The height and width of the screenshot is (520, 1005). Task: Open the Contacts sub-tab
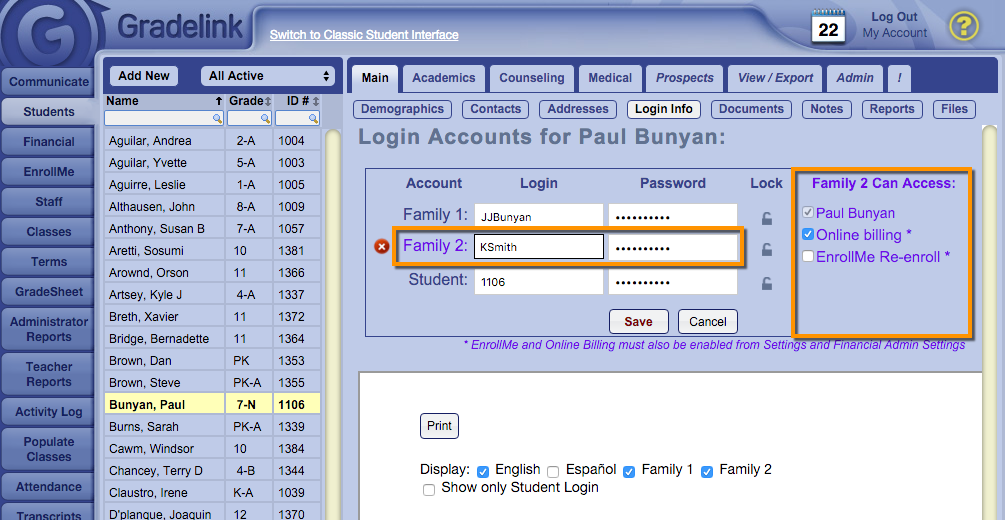pos(495,109)
